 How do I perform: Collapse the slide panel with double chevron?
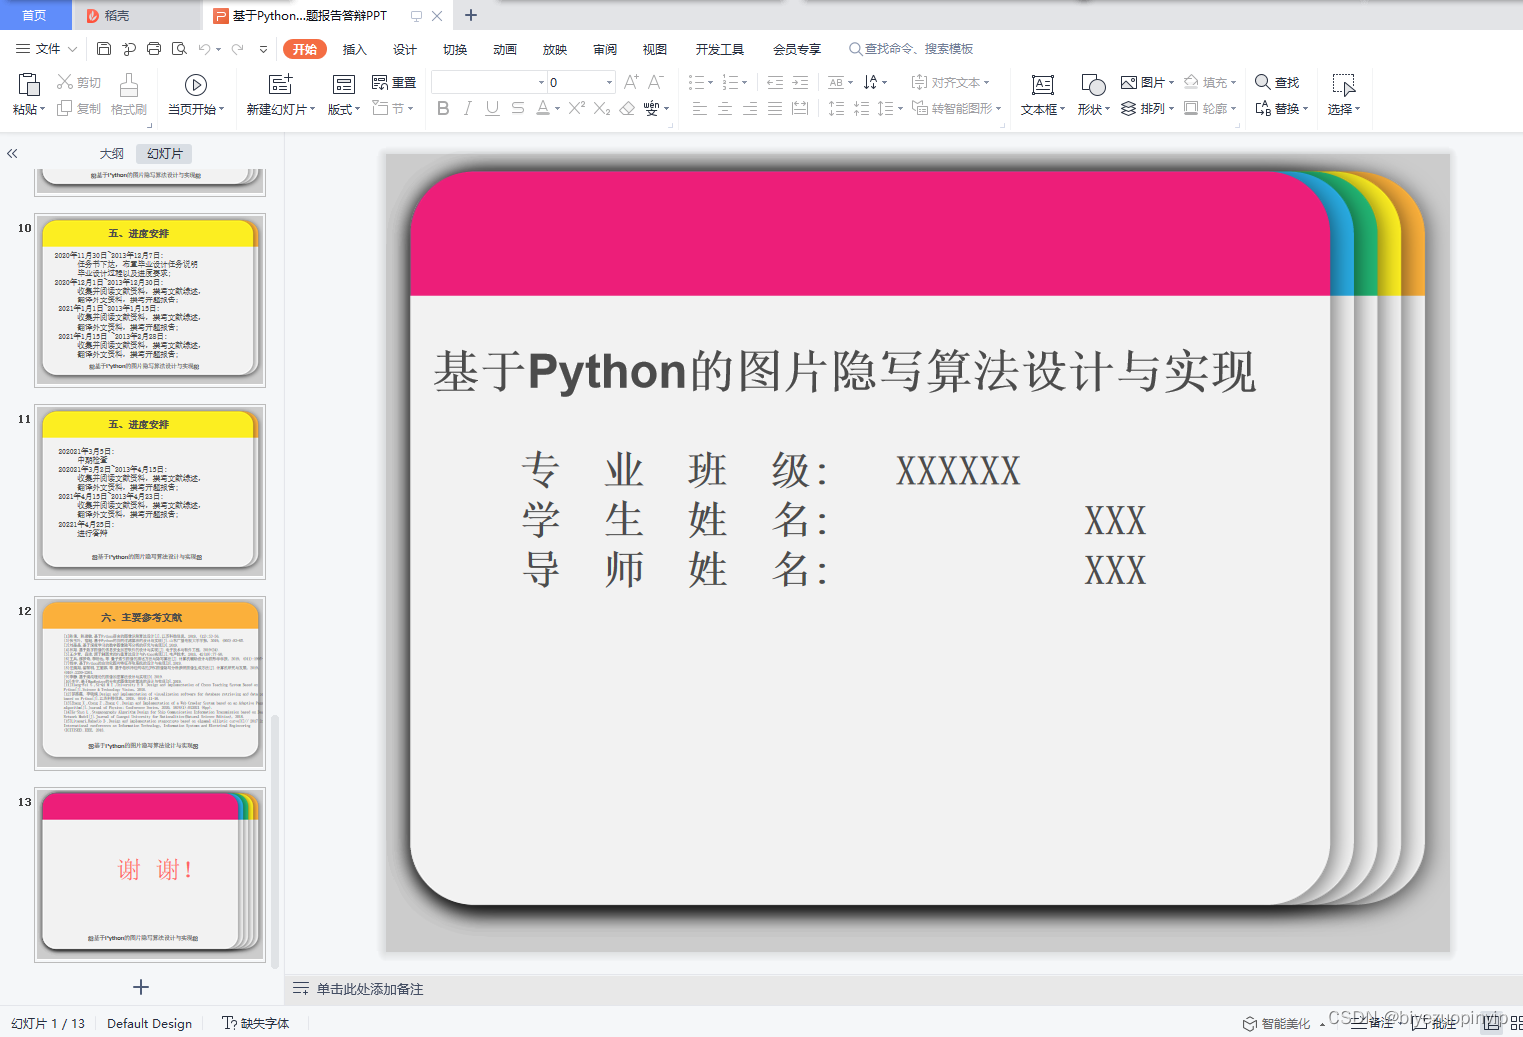[x=12, y=153]
